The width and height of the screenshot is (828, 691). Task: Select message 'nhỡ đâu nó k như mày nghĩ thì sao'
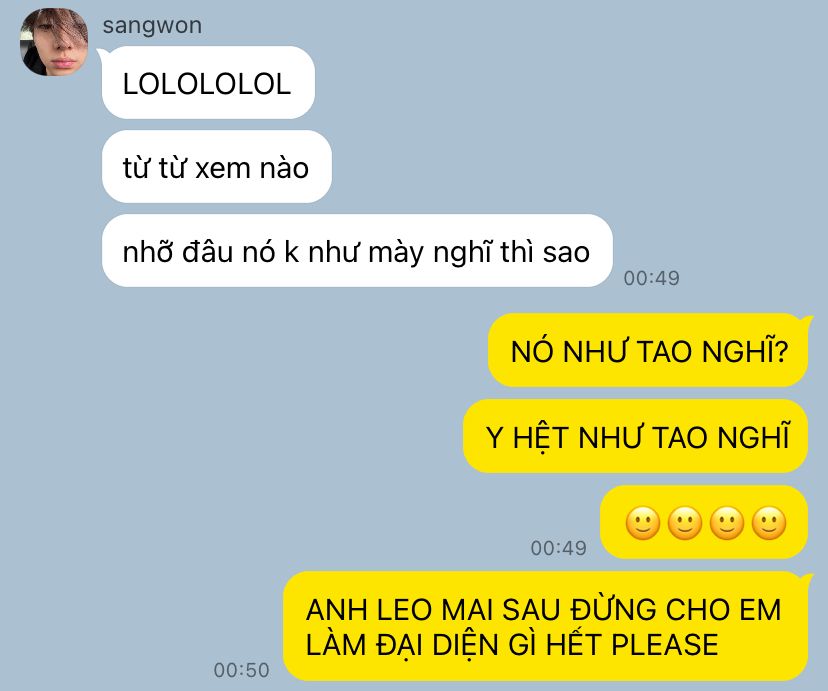coord(357,250)
